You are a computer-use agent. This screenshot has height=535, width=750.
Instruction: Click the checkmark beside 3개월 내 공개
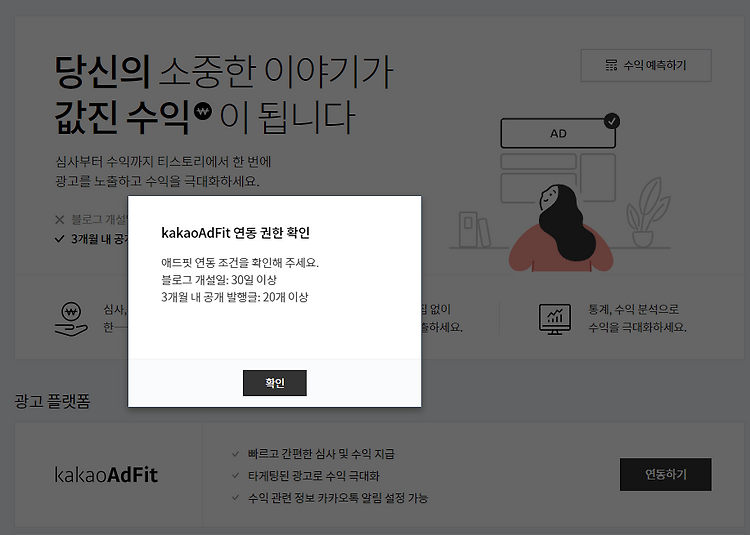(x=60, y=239)
